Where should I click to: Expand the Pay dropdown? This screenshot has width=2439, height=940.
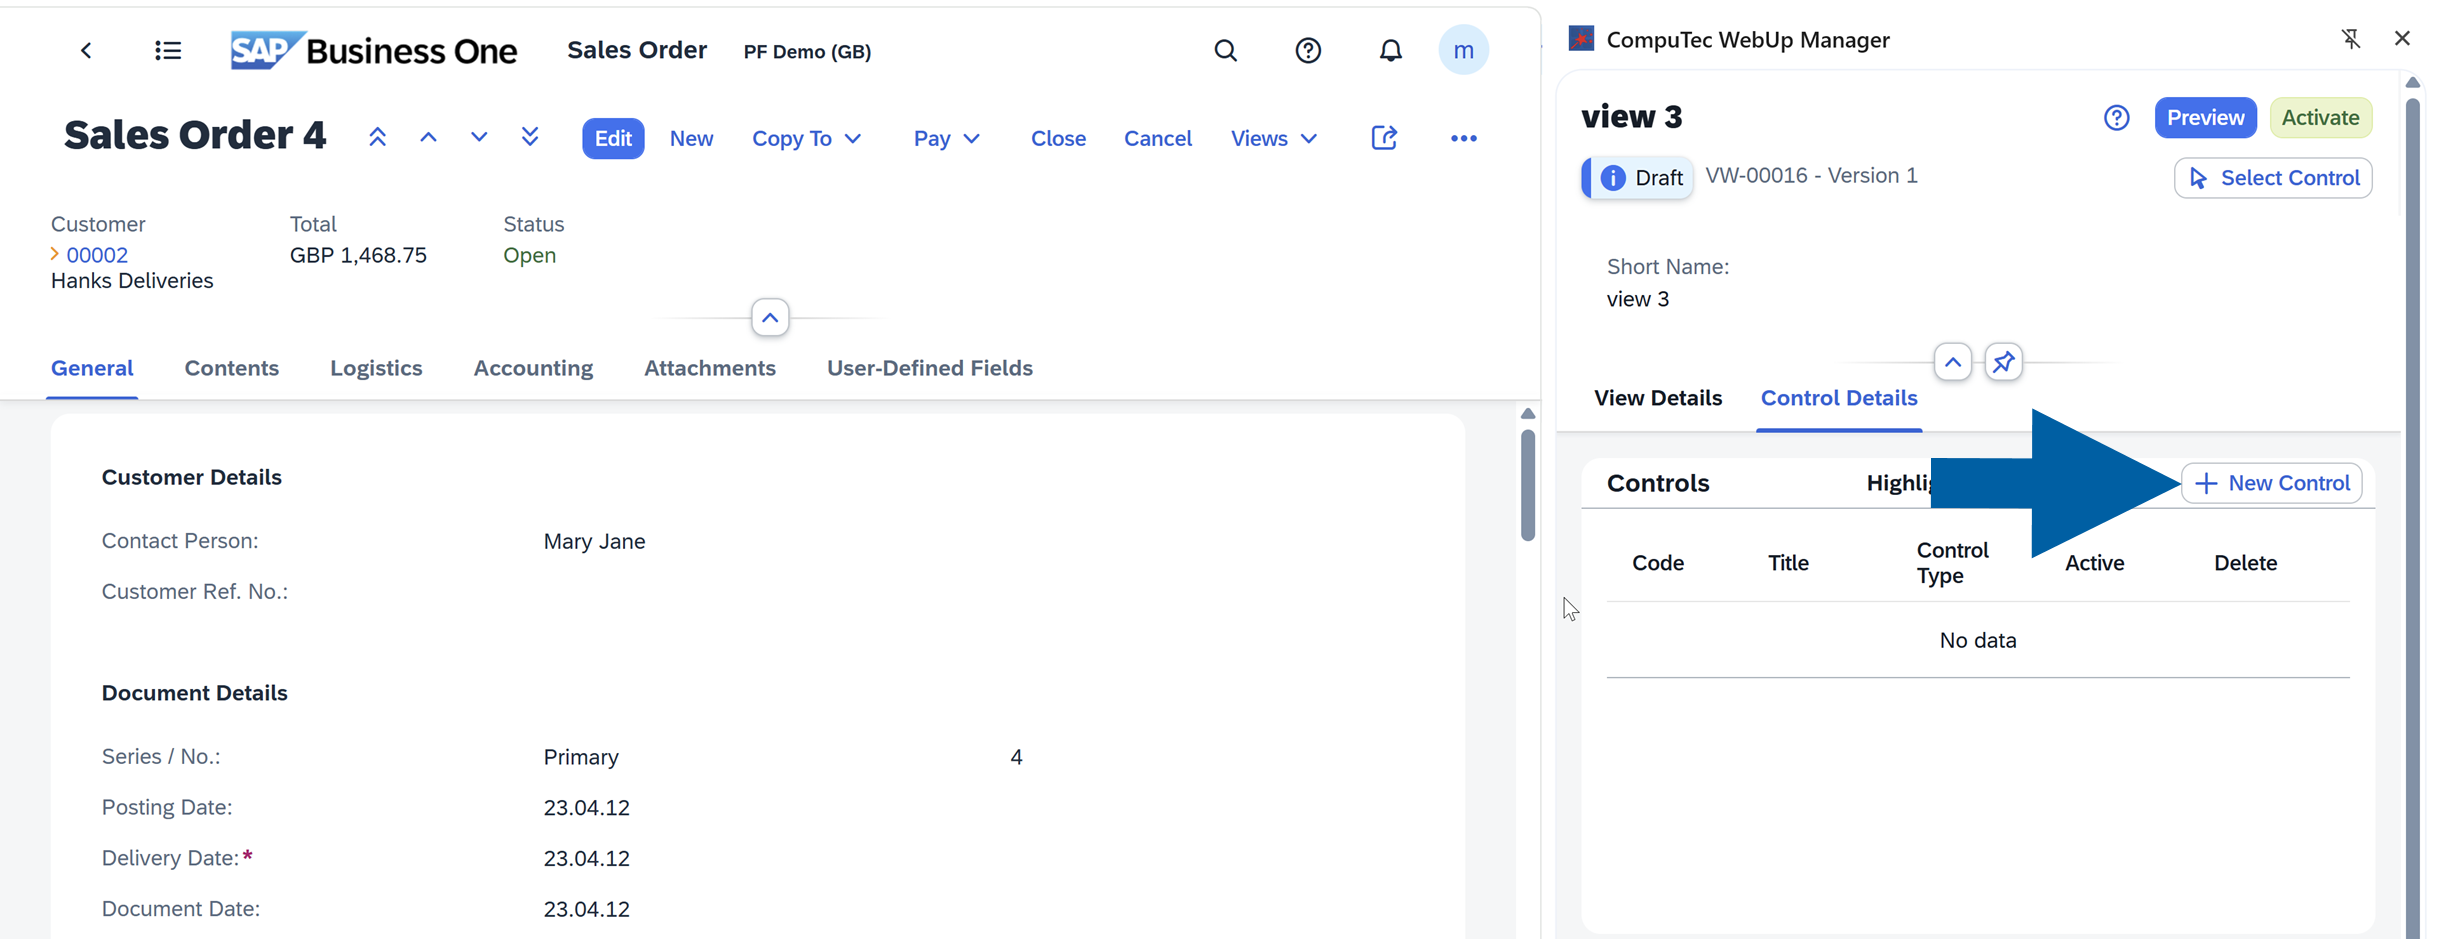pyautogui.click(x=945, y=138)
